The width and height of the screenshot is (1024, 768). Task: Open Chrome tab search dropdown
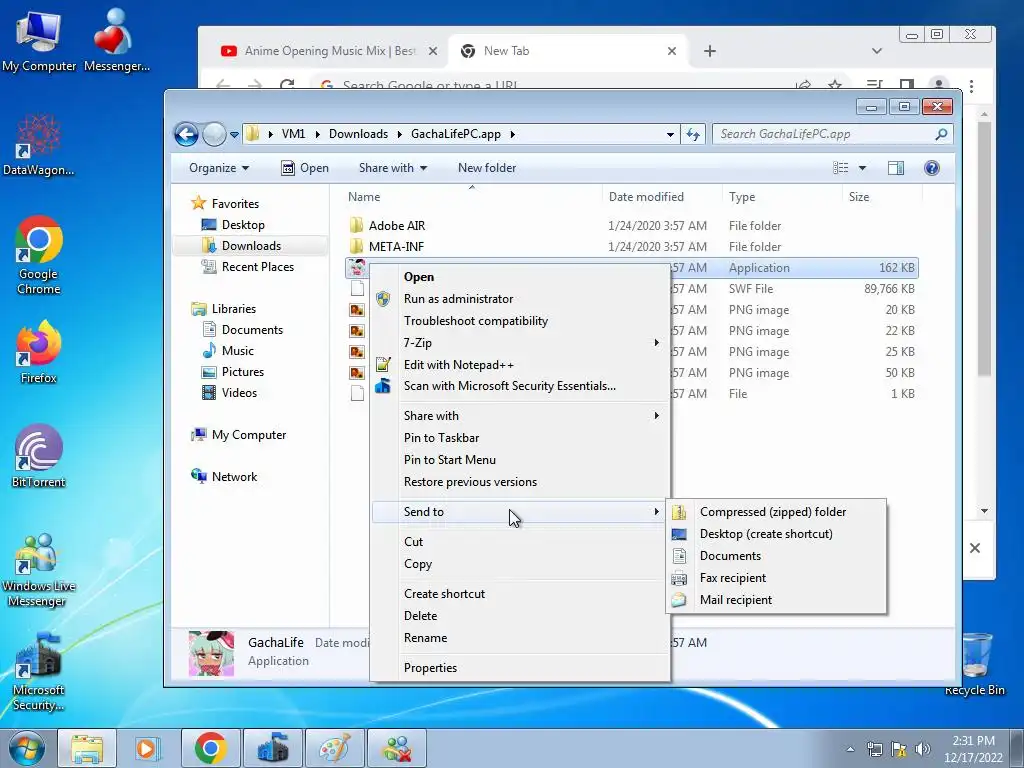click(877, 51)
